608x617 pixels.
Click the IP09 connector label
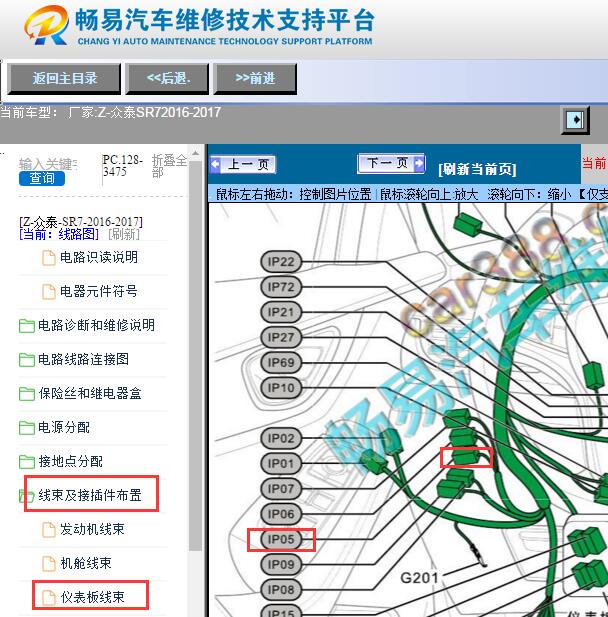pyautogui.click(x=281, y=564)
